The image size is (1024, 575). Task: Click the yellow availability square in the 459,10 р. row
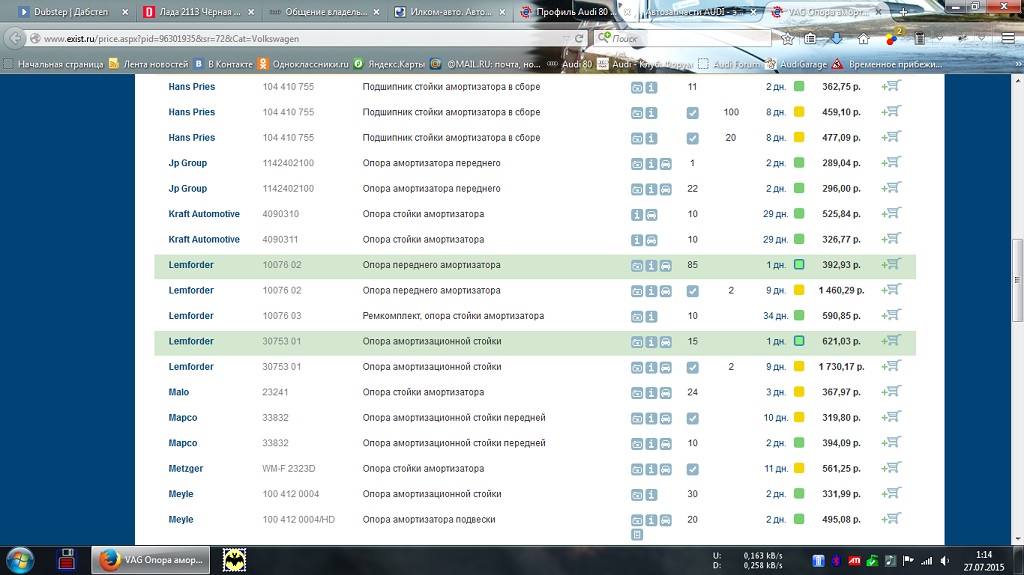[799, 112]
